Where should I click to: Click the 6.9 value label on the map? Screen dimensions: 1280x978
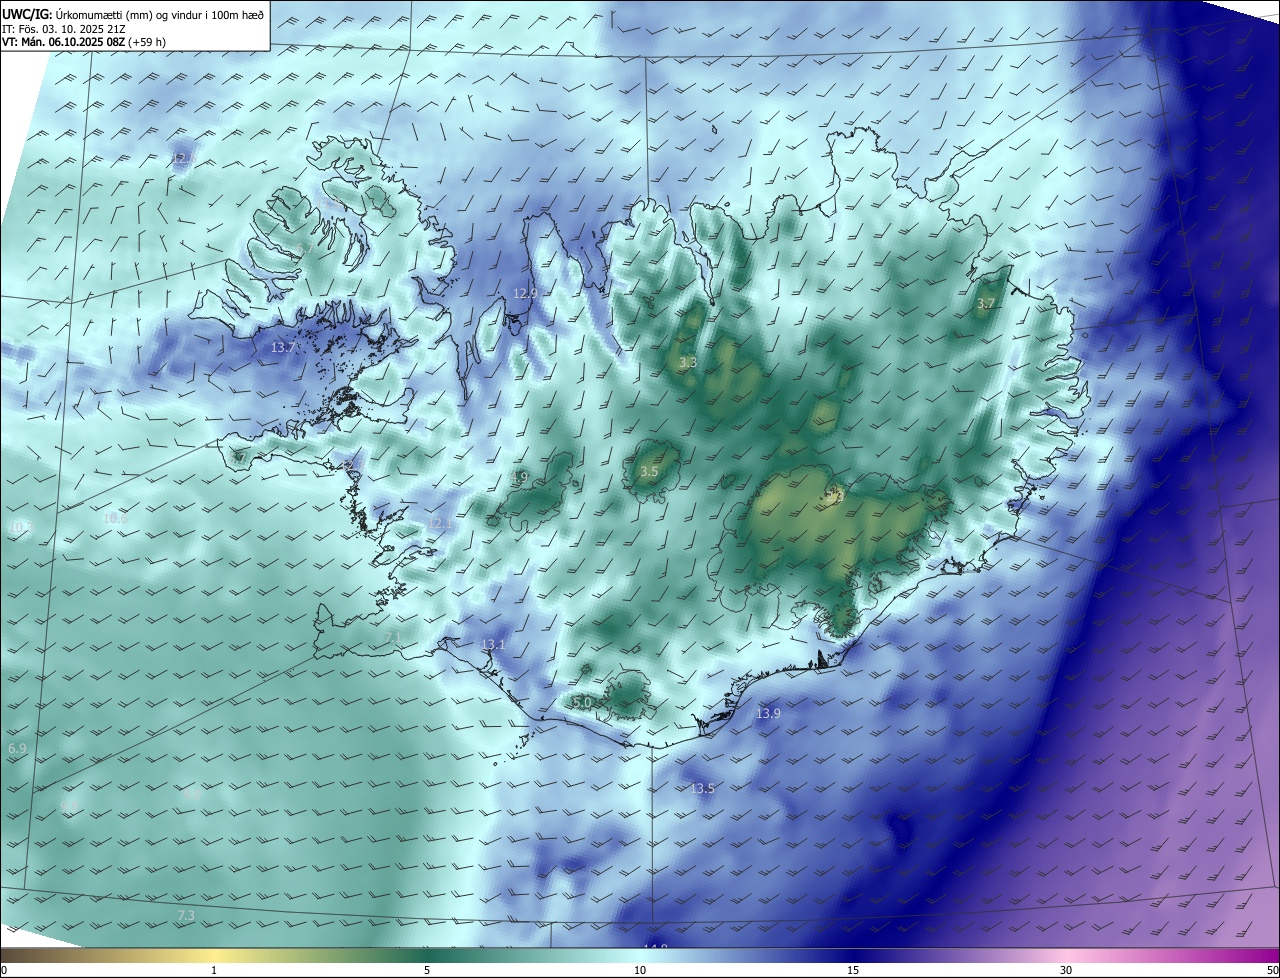pos(17,748)
